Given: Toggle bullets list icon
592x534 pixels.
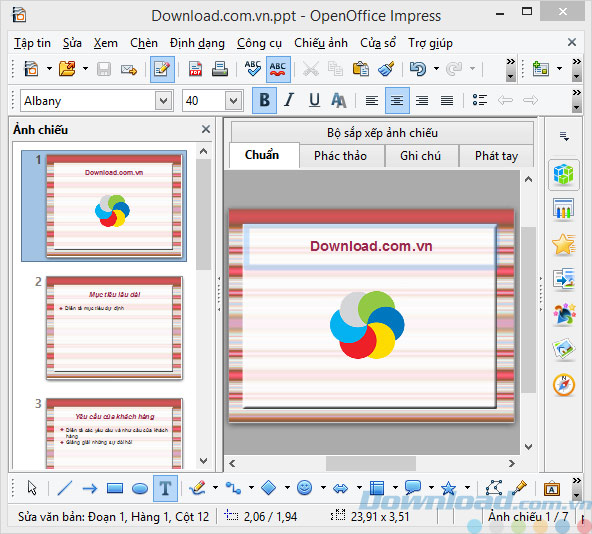Looking at the screenshot, I should pyautogui.click(x=480, y=100).
